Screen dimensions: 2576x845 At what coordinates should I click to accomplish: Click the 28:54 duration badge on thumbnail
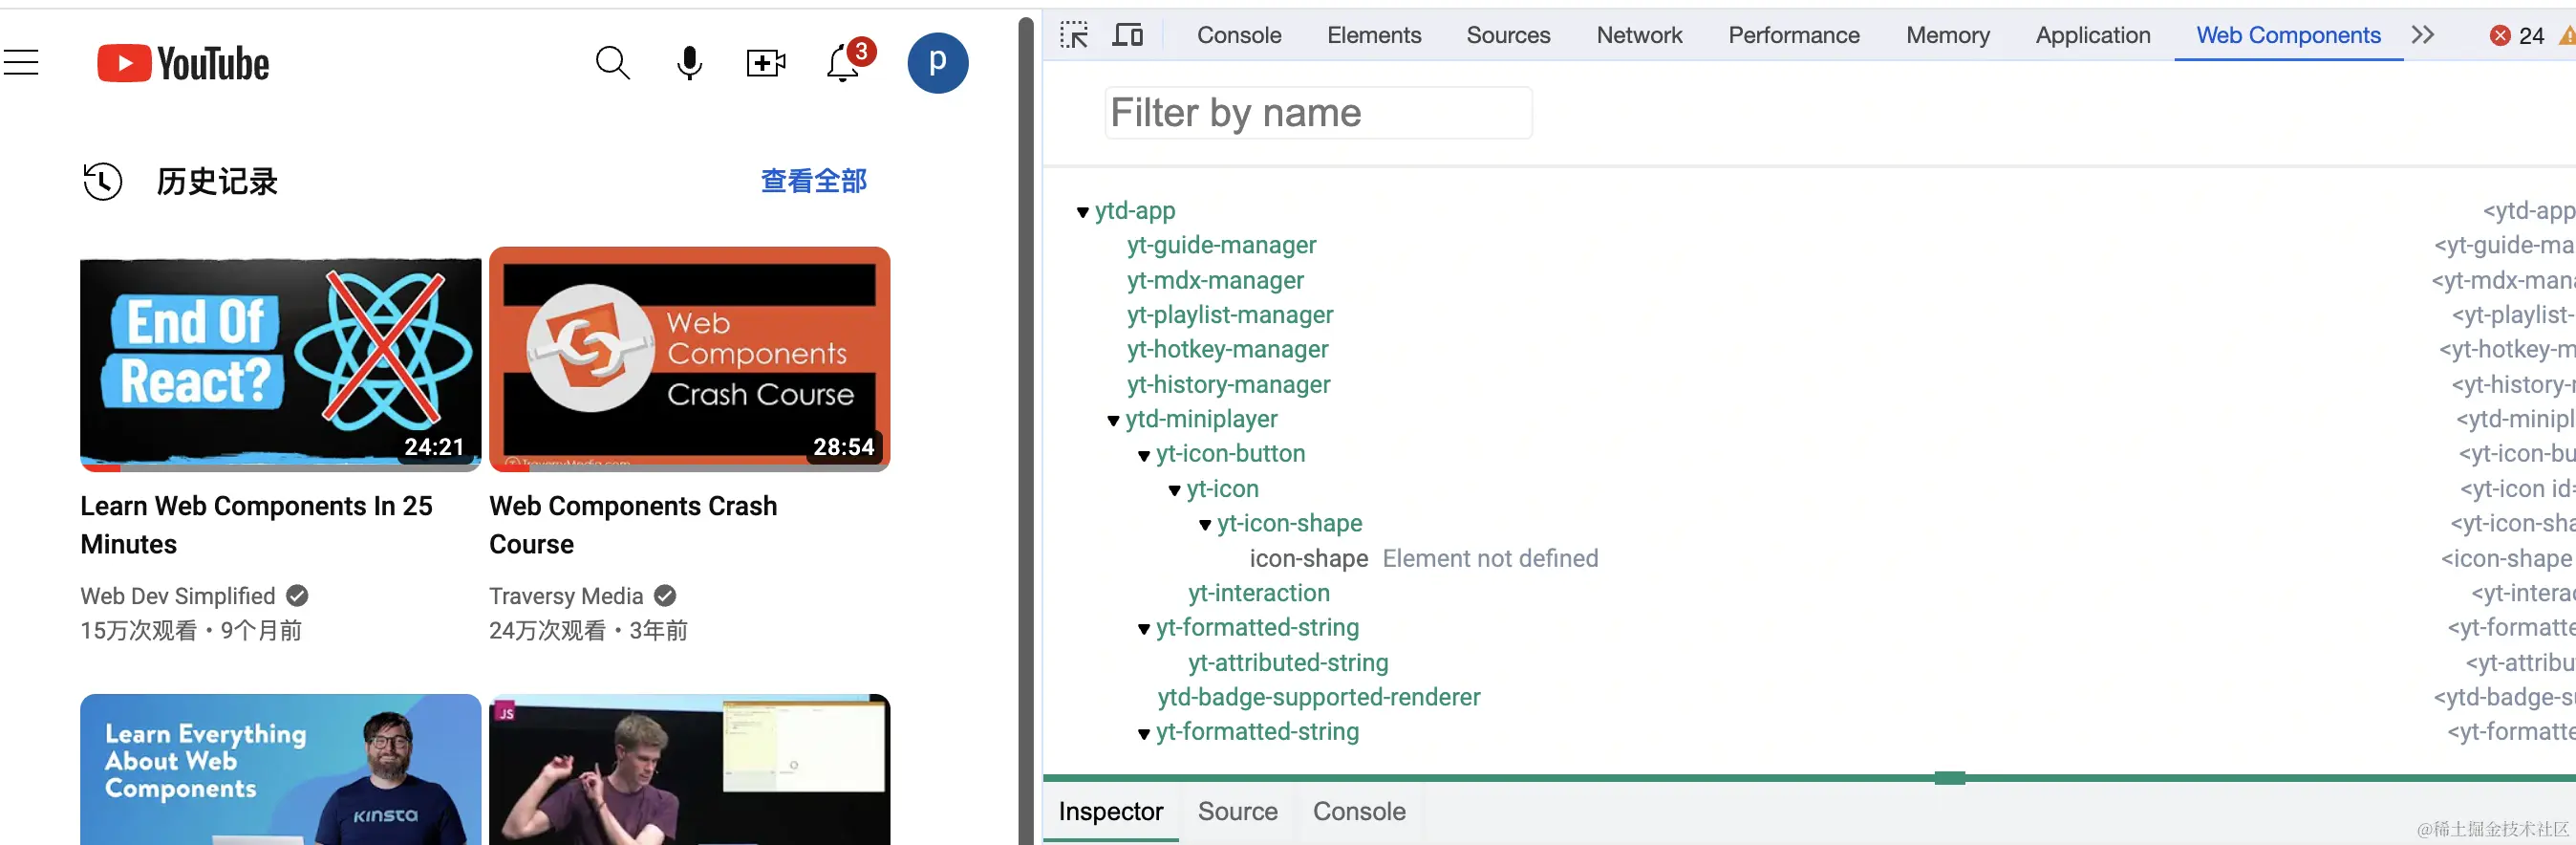(x=843, y=446)
